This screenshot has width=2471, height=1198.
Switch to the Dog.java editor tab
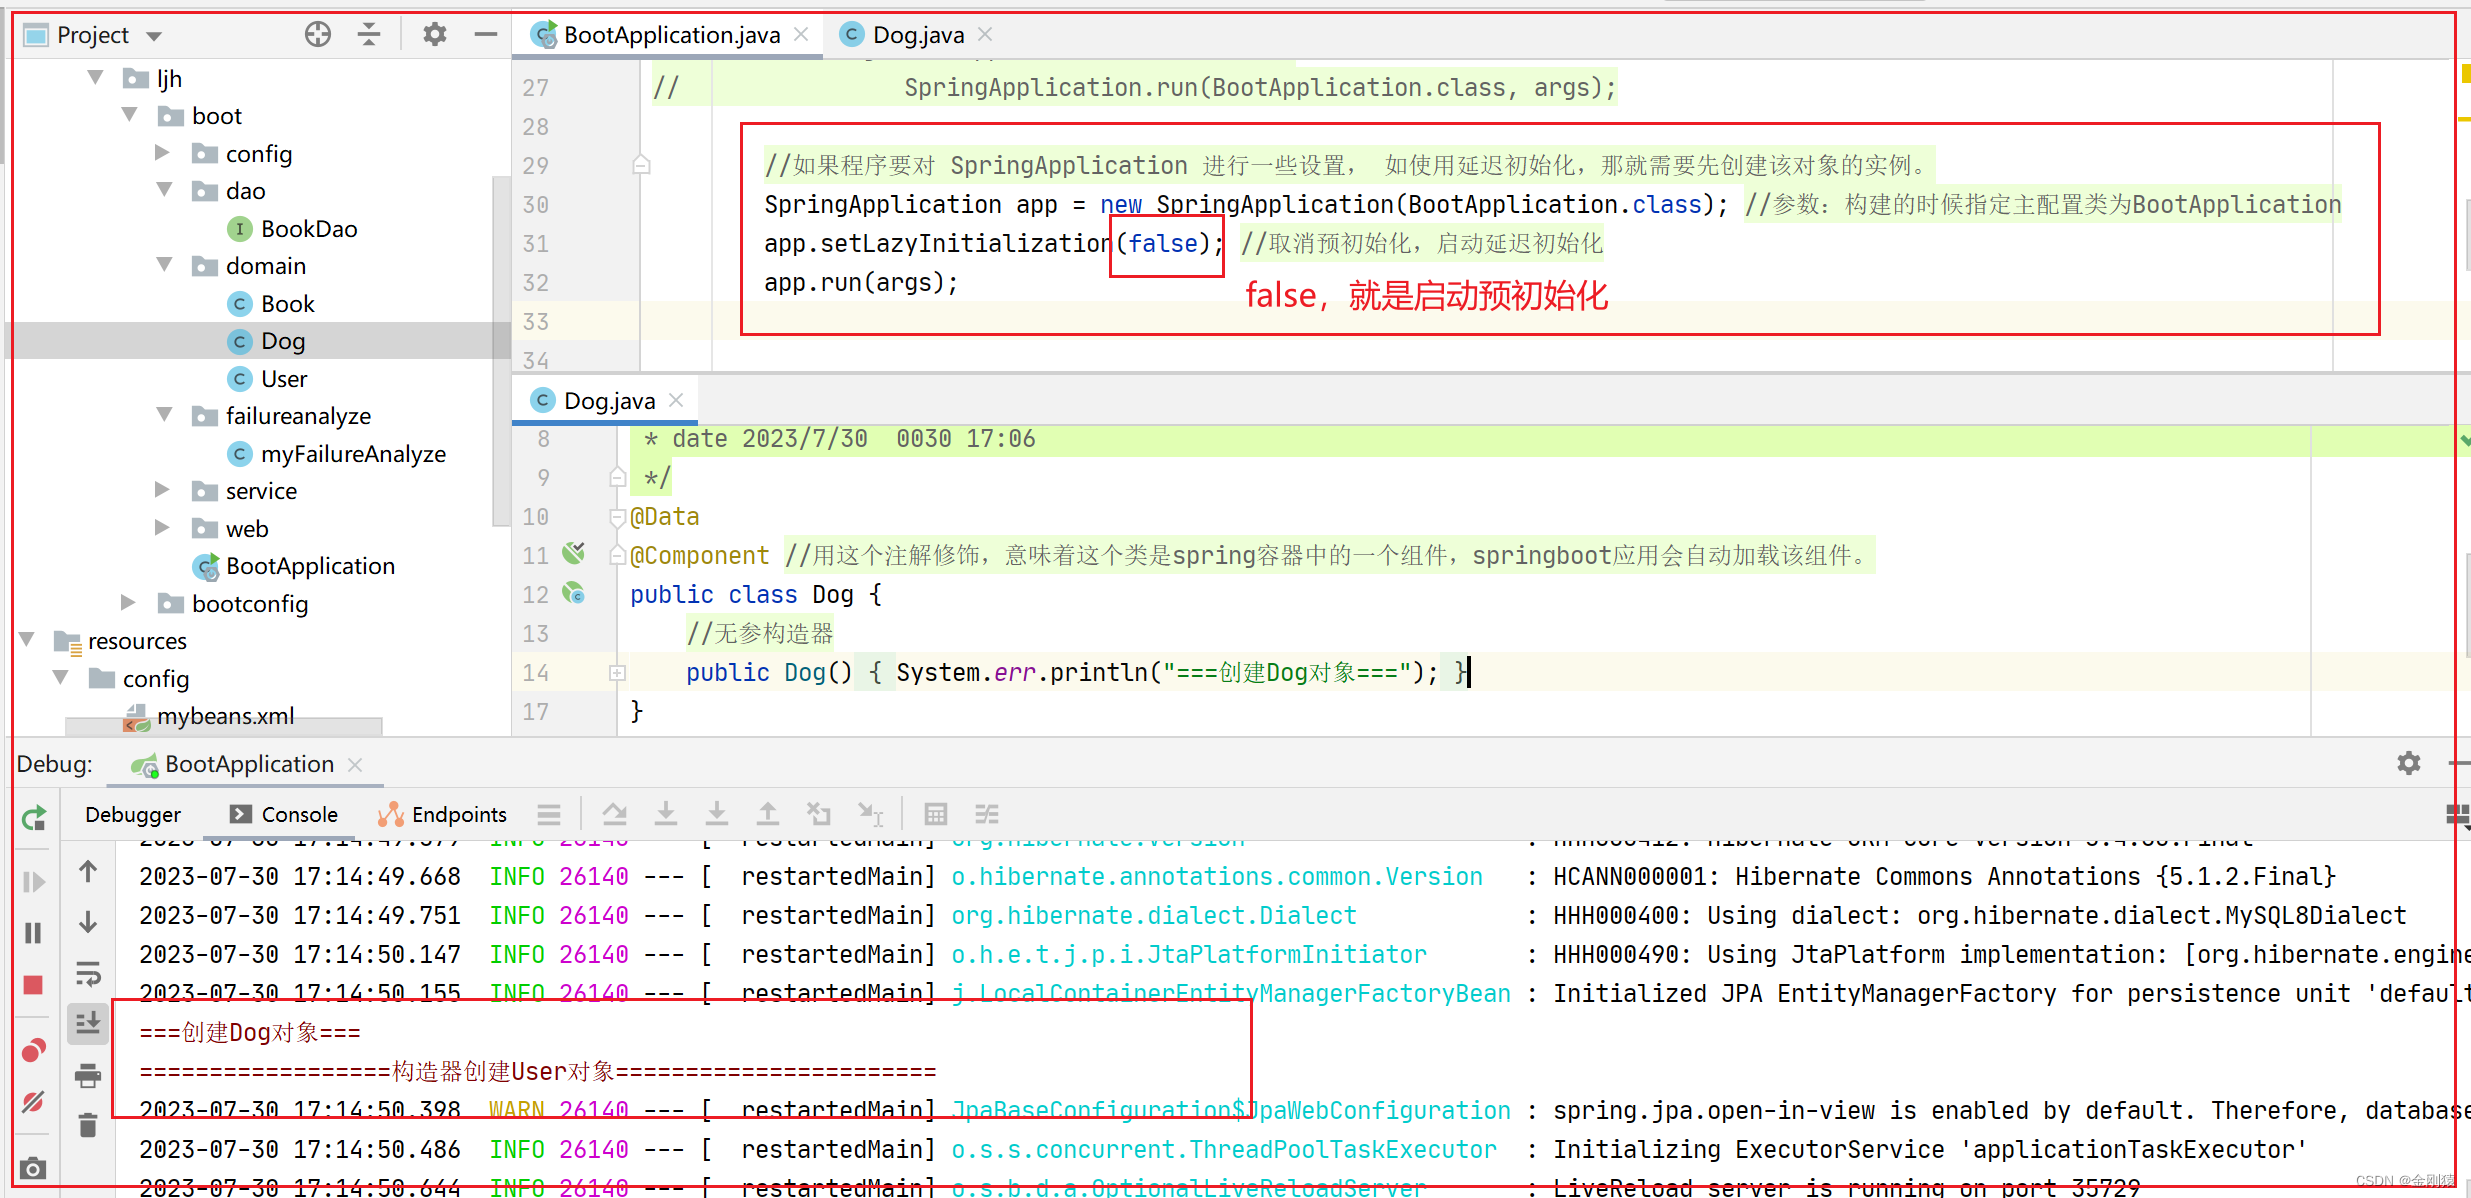914,33
